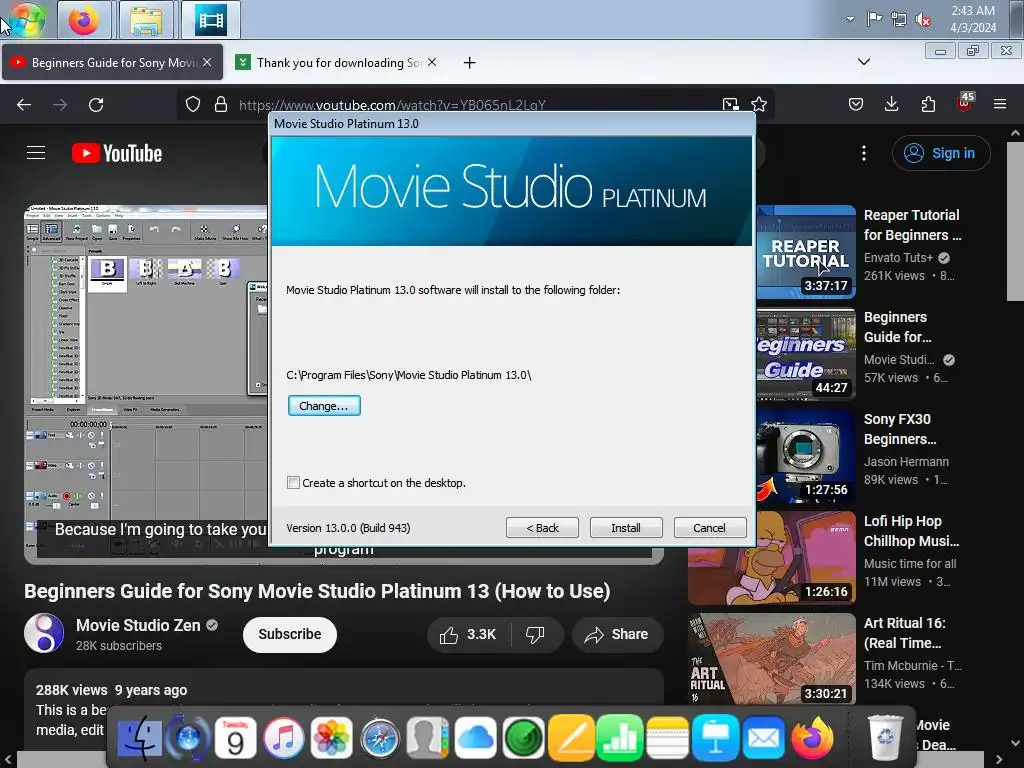Open the Pocket save icon

856,104
